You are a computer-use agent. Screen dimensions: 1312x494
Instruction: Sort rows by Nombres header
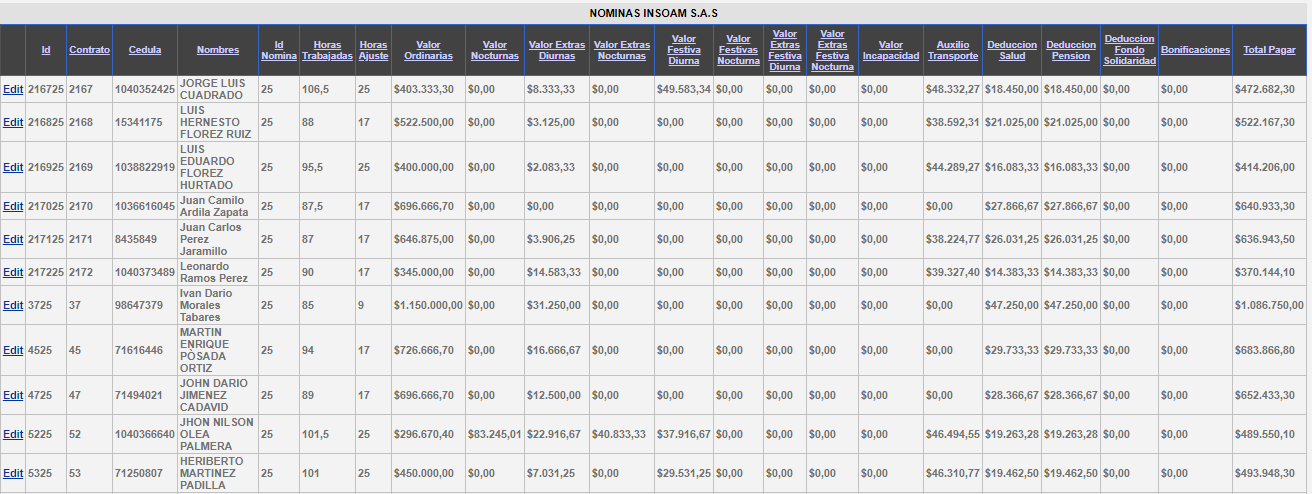218,50
